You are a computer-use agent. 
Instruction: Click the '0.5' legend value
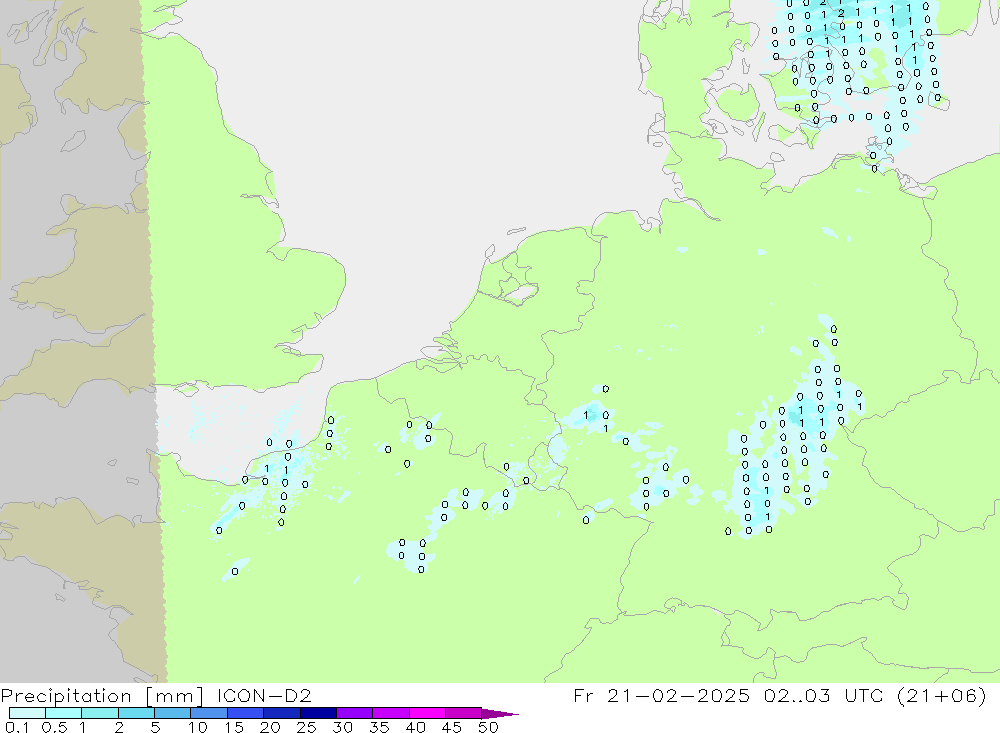[x=54, y=727]
